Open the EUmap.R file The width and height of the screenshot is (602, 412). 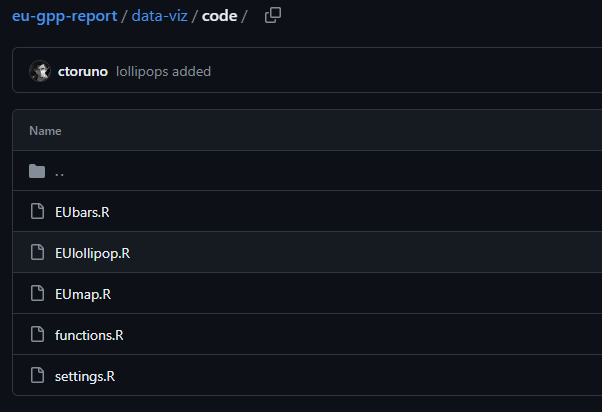(x=83, y=295)
